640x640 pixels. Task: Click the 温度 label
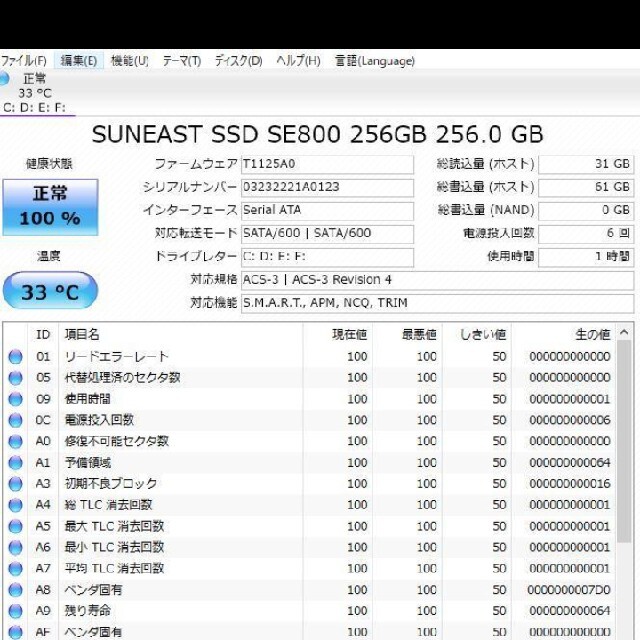49,256
